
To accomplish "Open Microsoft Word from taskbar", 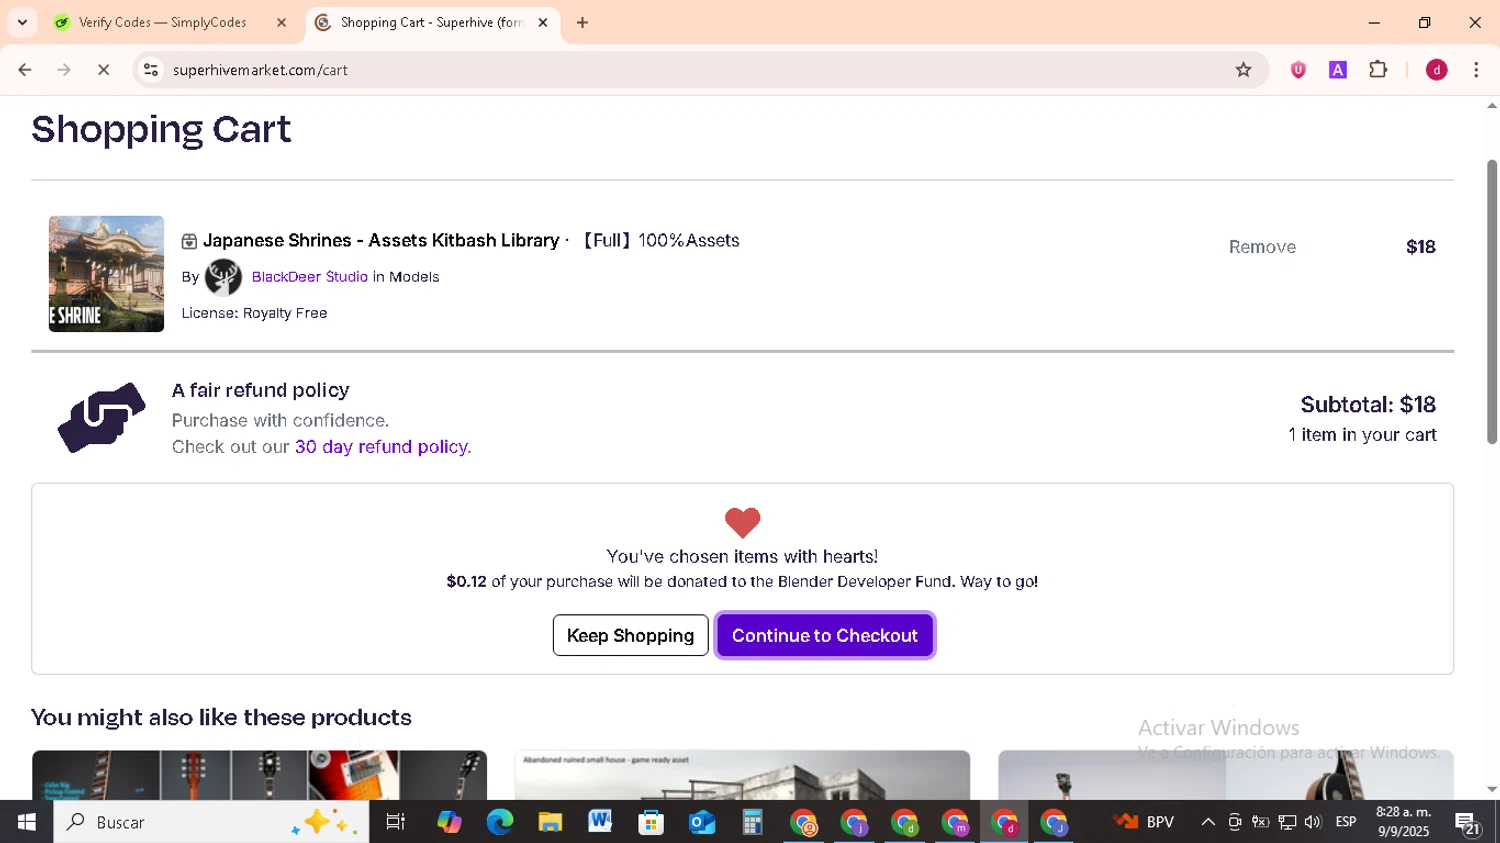I will click(600, 822).
